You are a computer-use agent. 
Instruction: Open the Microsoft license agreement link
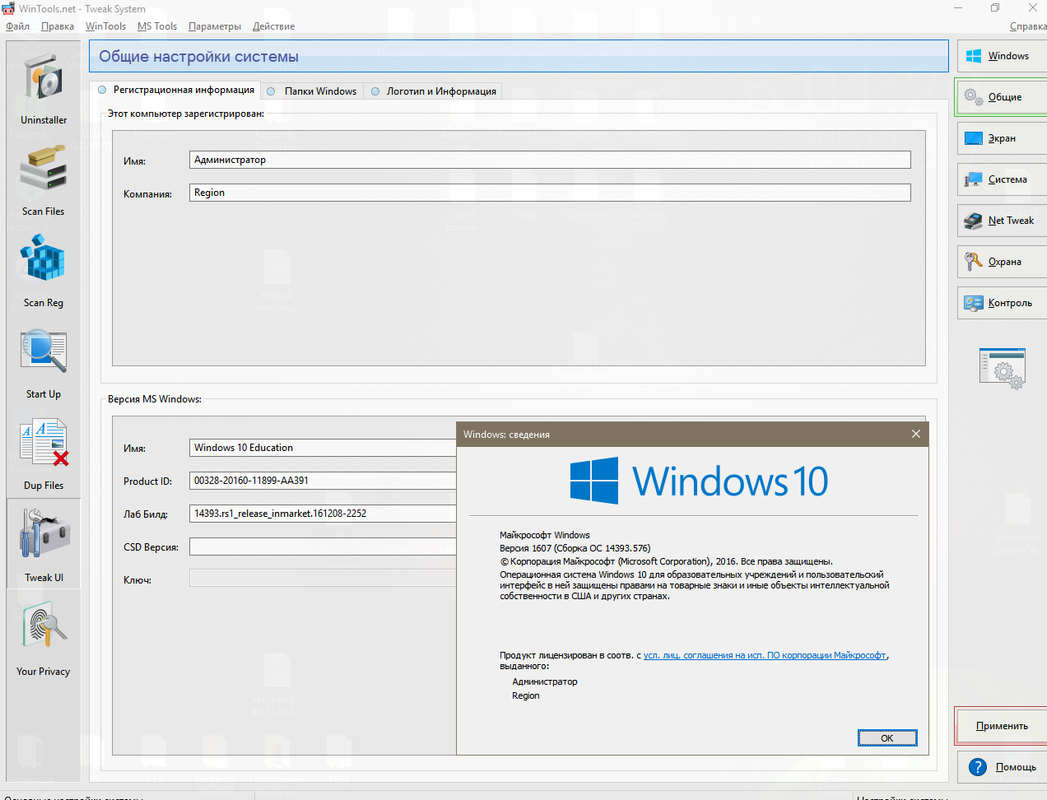pos(765,655)
